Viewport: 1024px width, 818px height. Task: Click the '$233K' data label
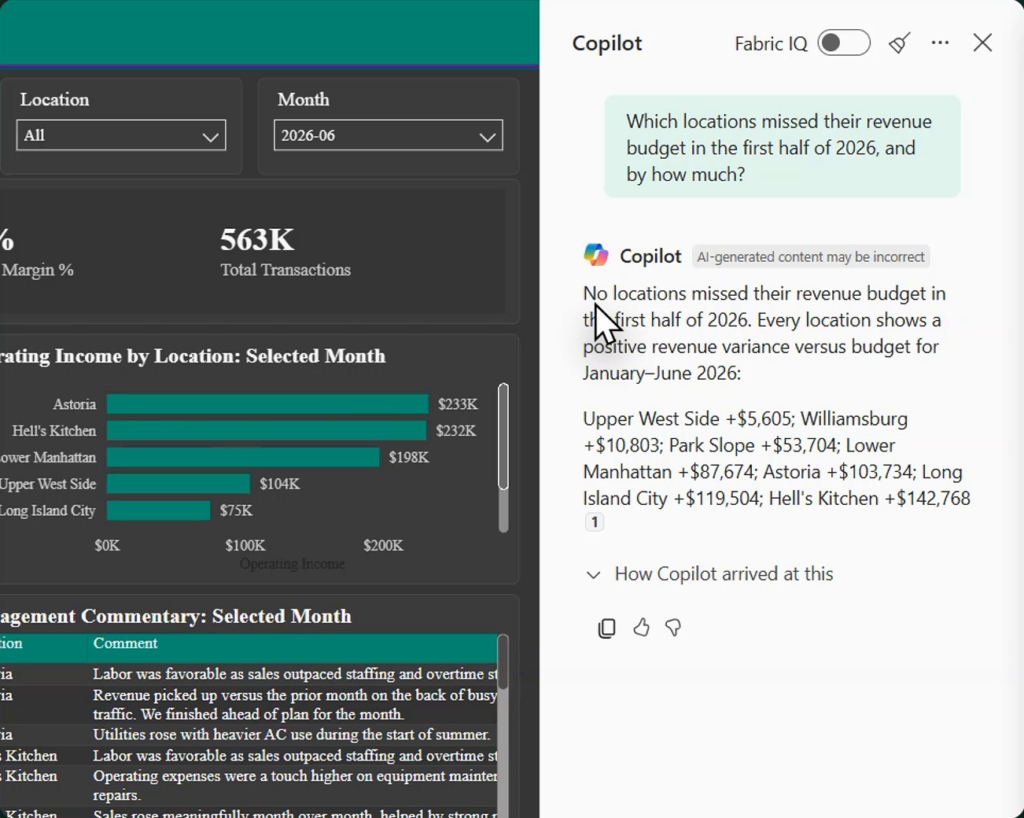[458, 404]
